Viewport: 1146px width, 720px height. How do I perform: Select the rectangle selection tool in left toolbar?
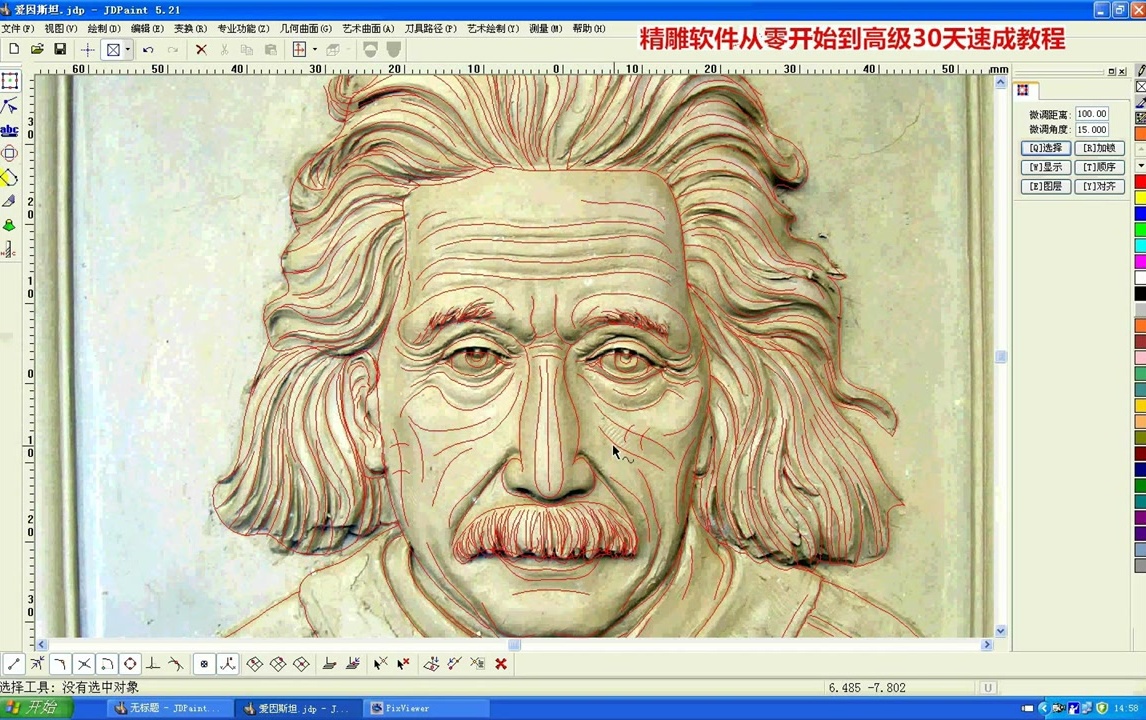point(10,81)
